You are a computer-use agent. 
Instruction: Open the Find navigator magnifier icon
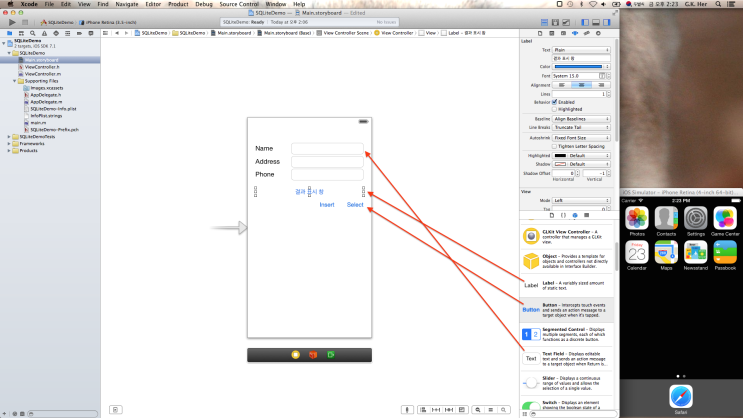(33, 33)
